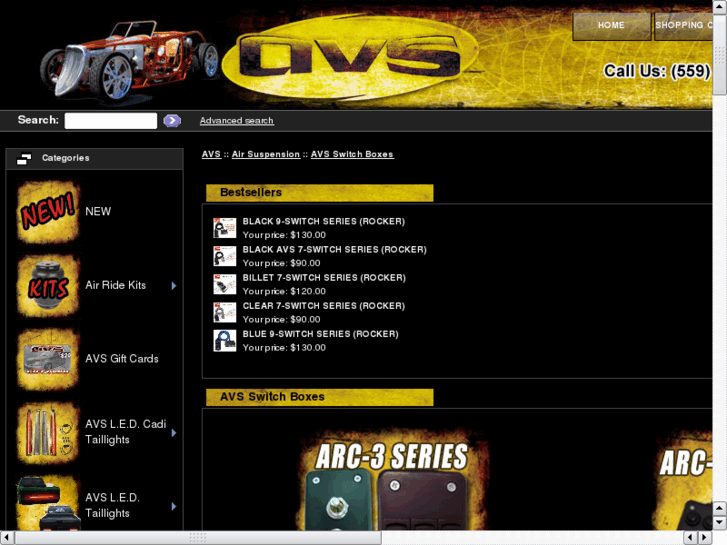Click the hot rod car image in header
727x545 pixels.
(x=130, y=60)
